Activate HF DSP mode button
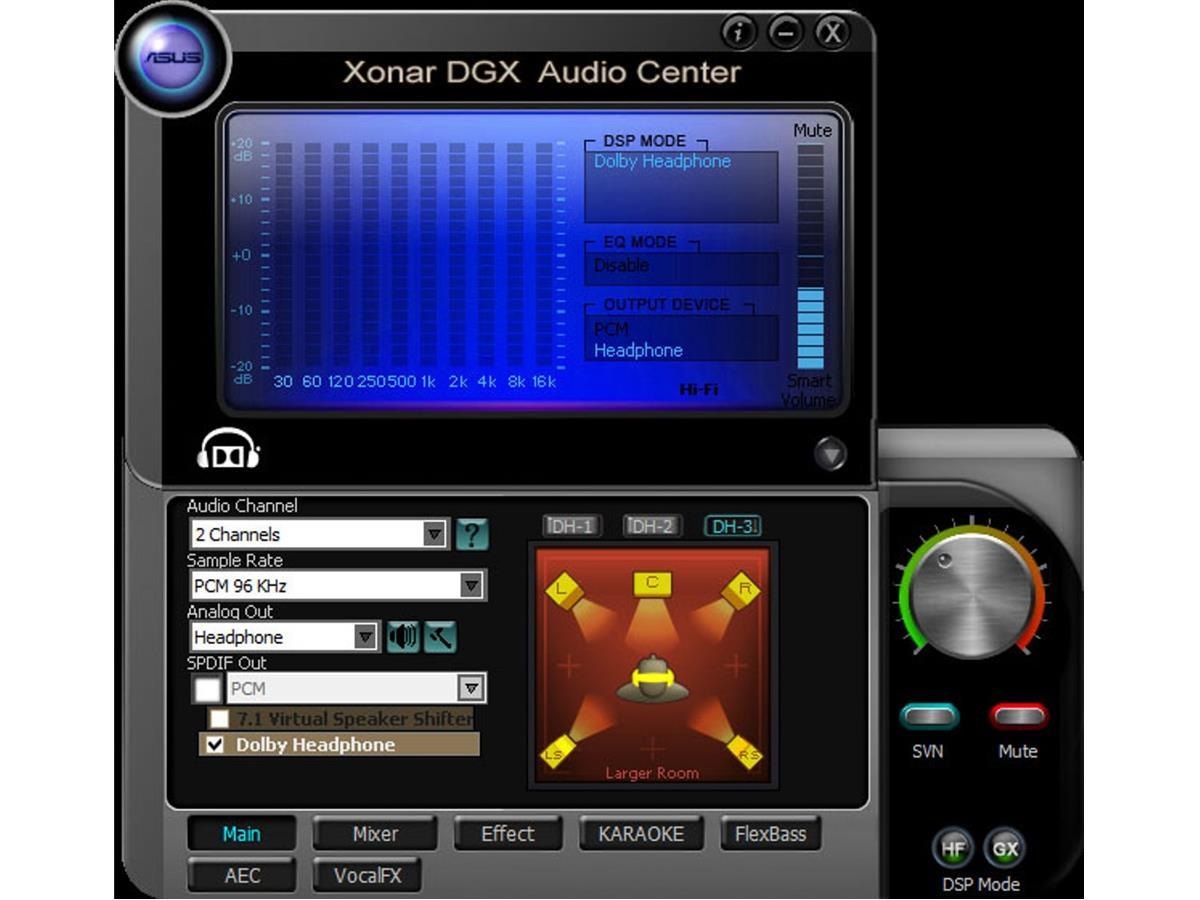This screenshot has height=900, width=1200. pyautogui.click(x=952, y=849)
